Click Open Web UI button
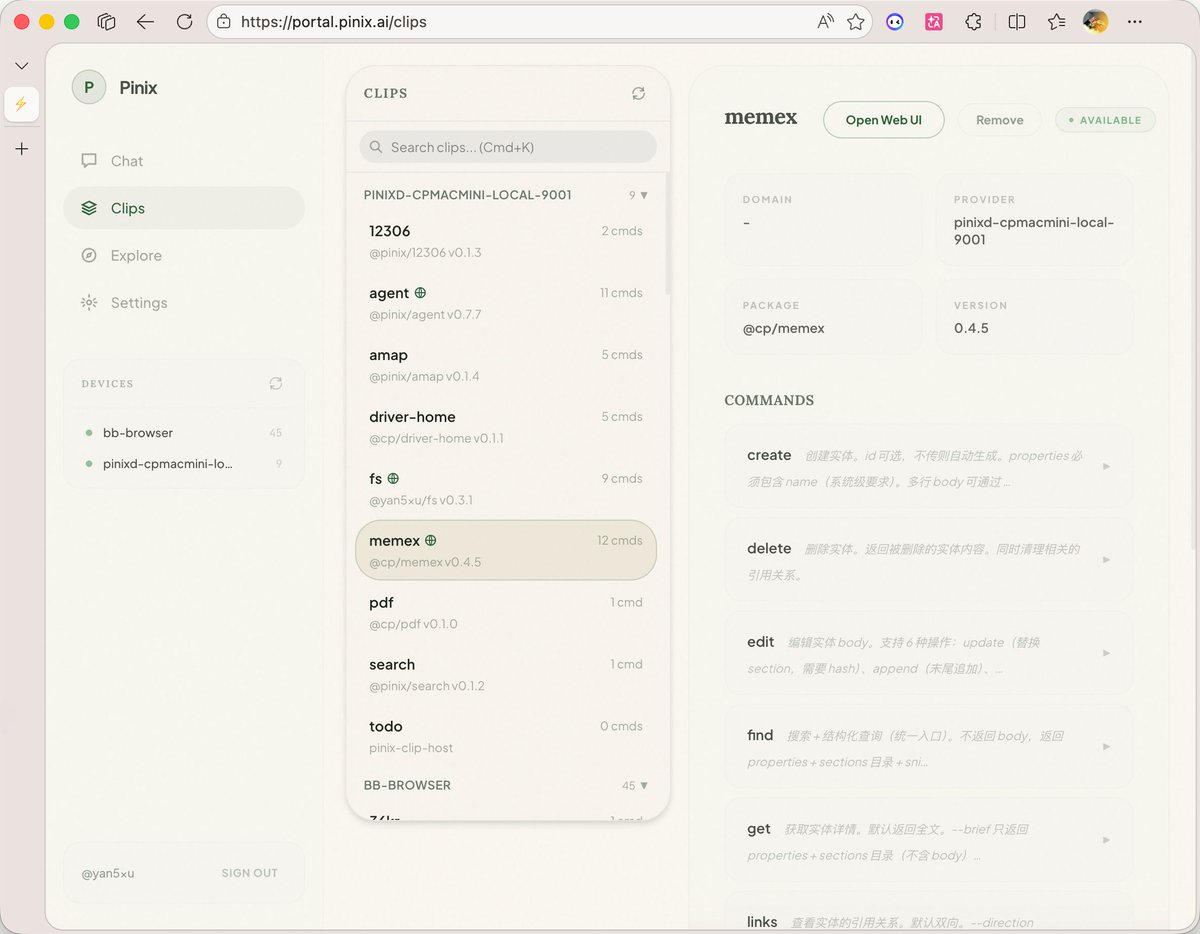Image resolution: width=1200 pixels, height=934 pixels. 883,120
